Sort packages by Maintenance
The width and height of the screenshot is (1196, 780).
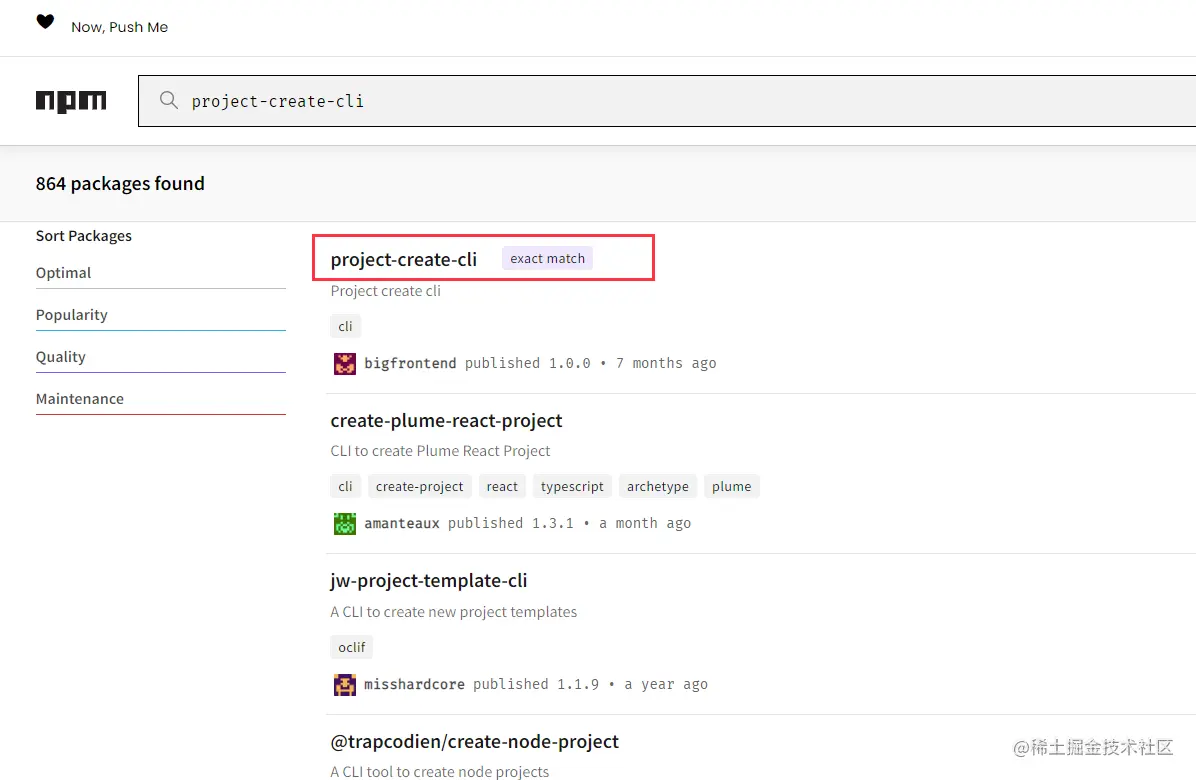click(161, 399)
